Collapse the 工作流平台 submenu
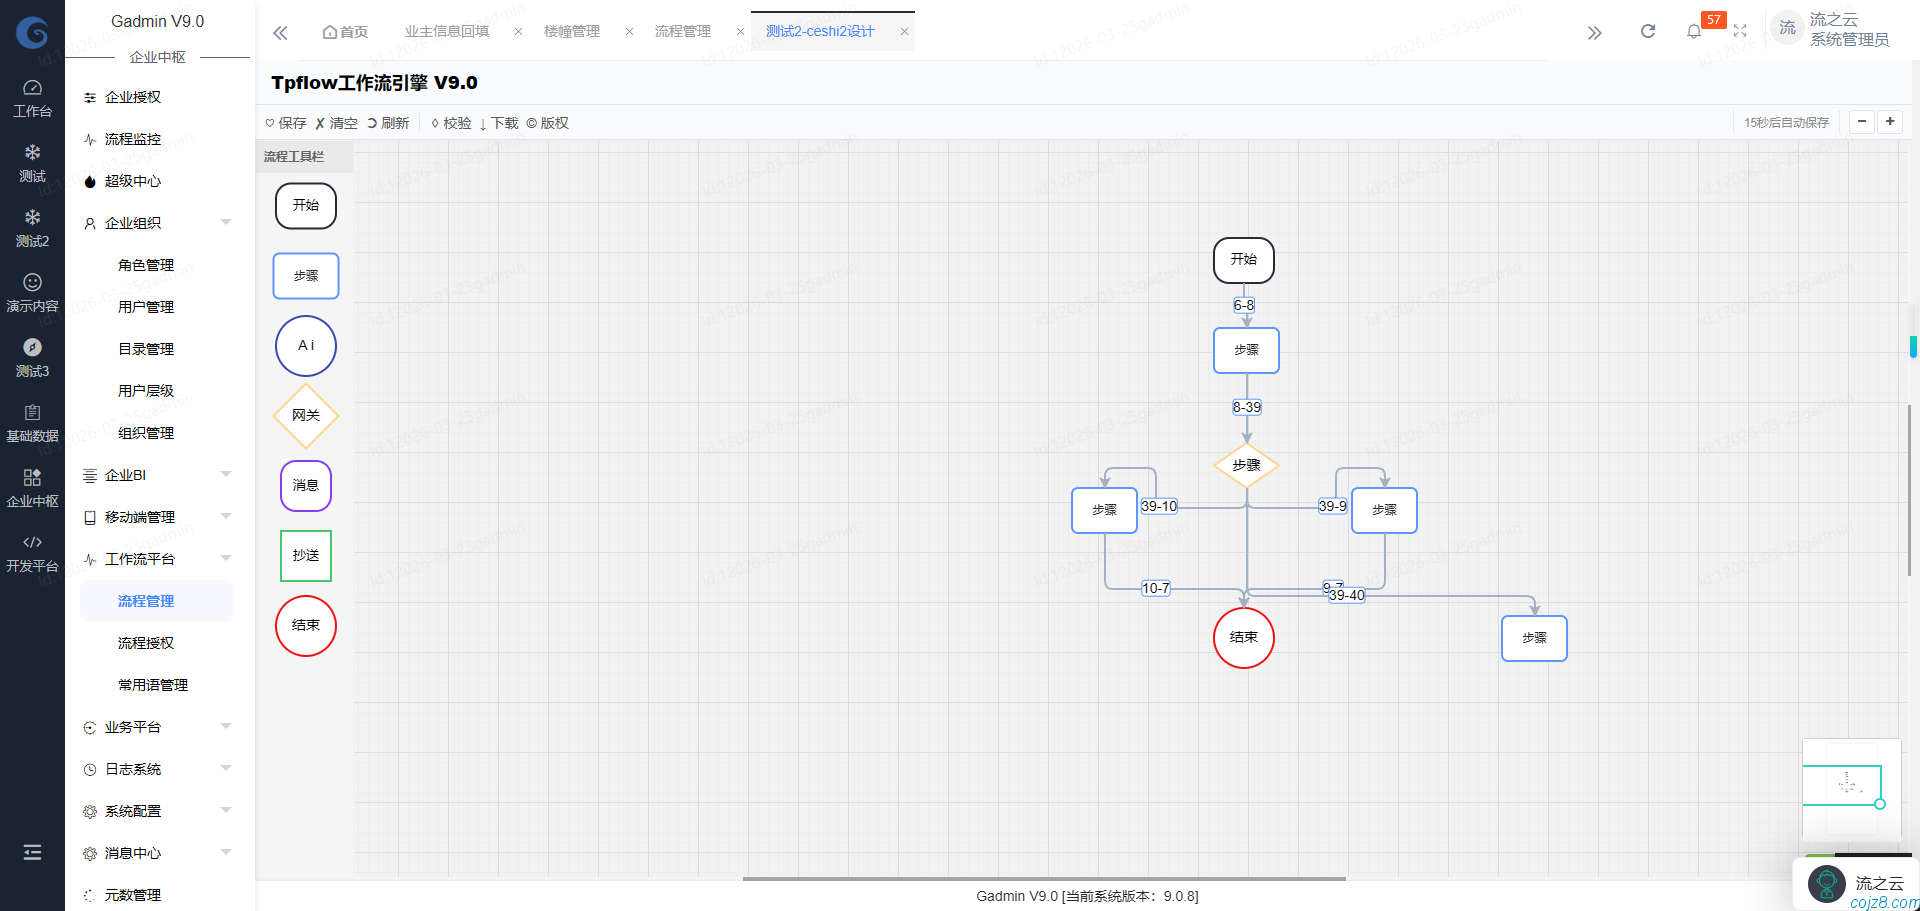 pyautogui.click(x=157, y=559)
